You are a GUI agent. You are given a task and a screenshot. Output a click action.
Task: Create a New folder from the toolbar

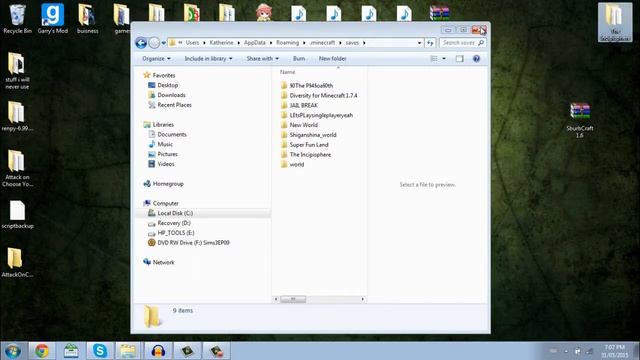(332, 59)
